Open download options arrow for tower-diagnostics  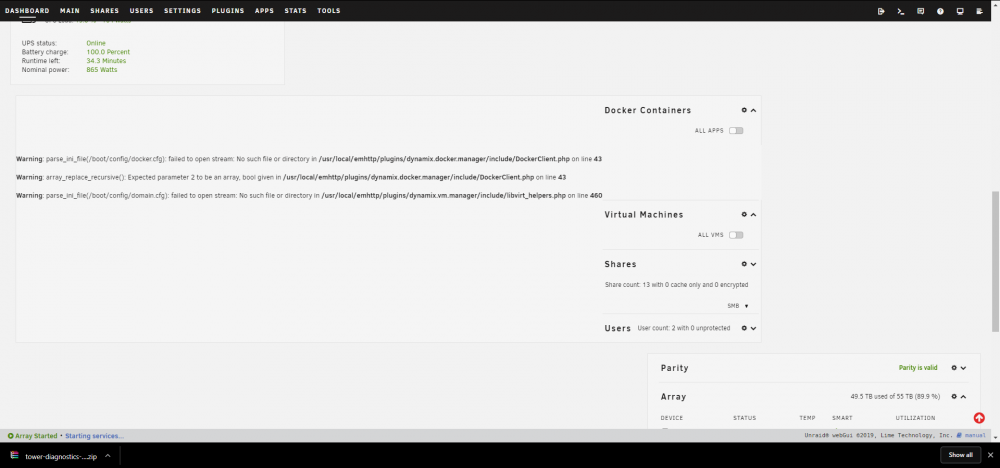108,456
